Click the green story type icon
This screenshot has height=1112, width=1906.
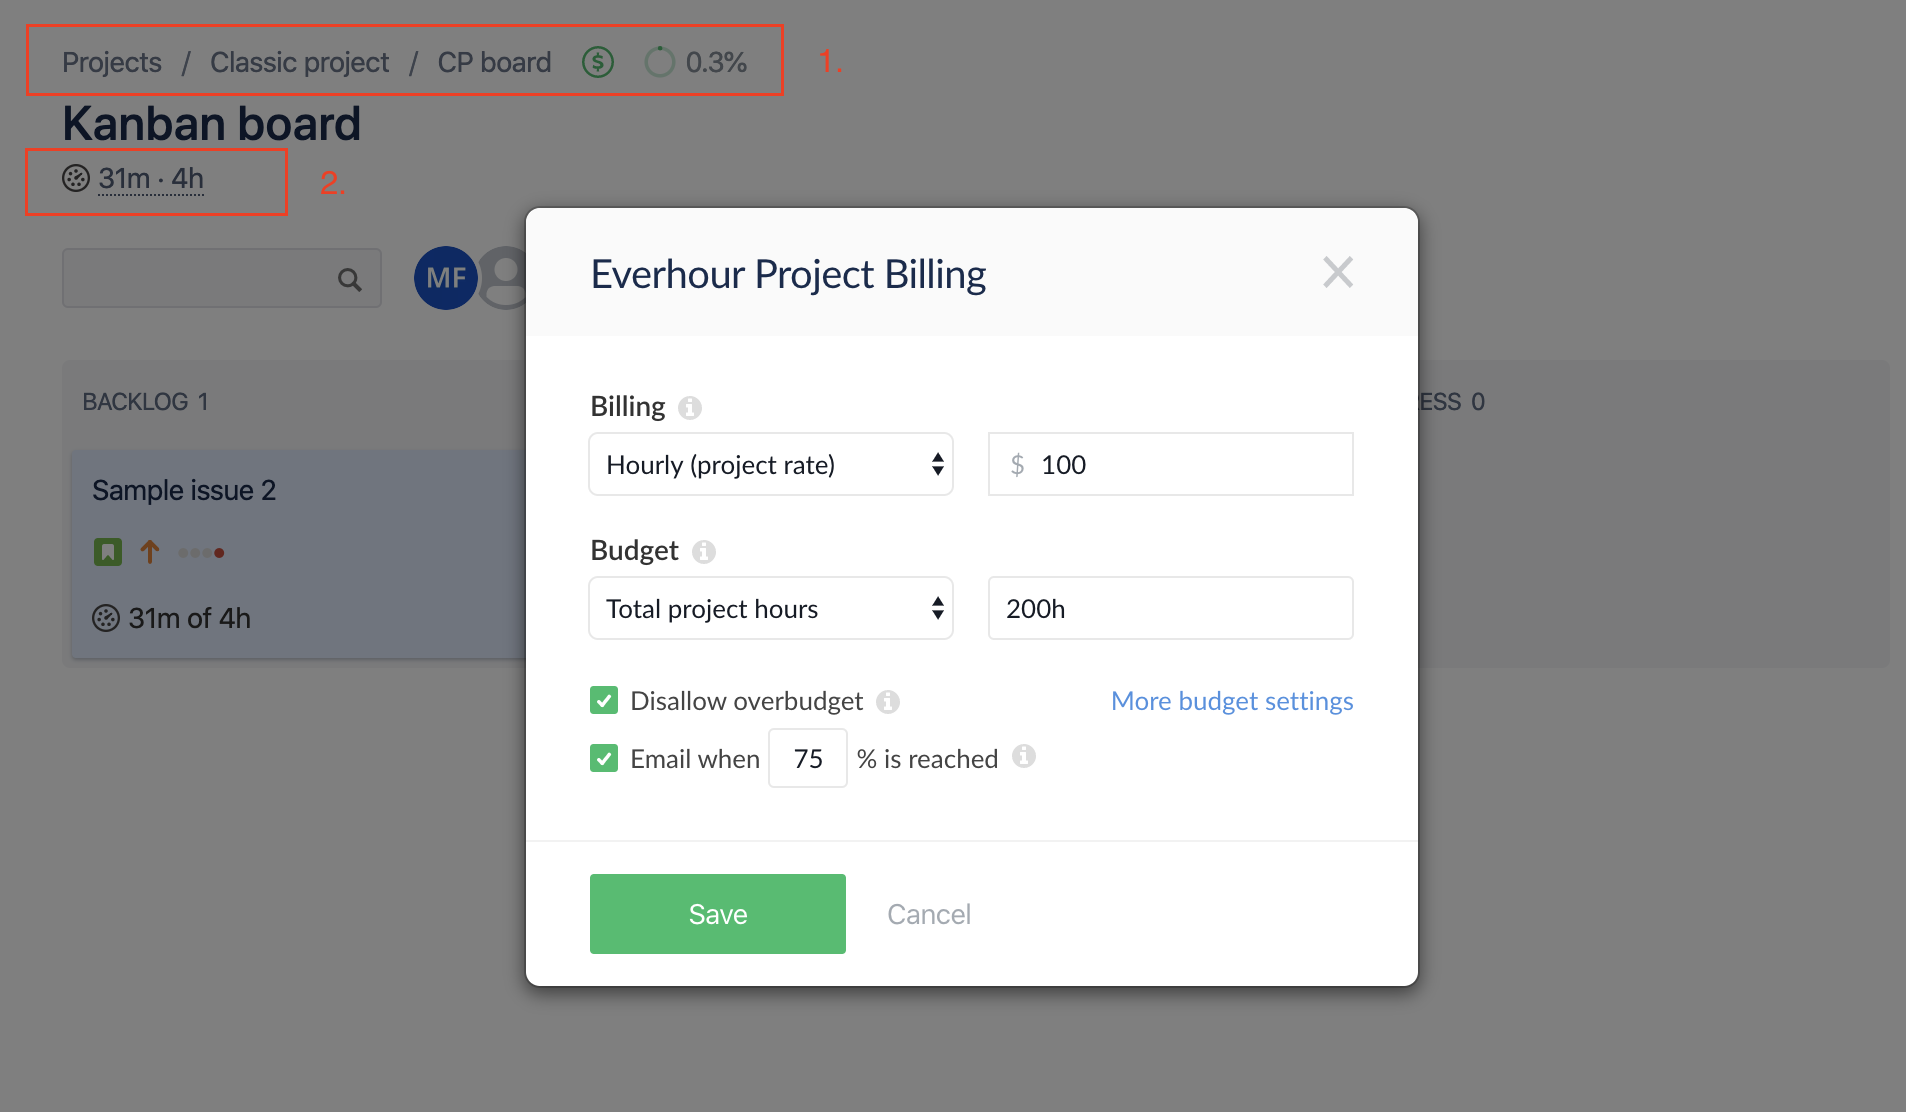tap(108, 552)
